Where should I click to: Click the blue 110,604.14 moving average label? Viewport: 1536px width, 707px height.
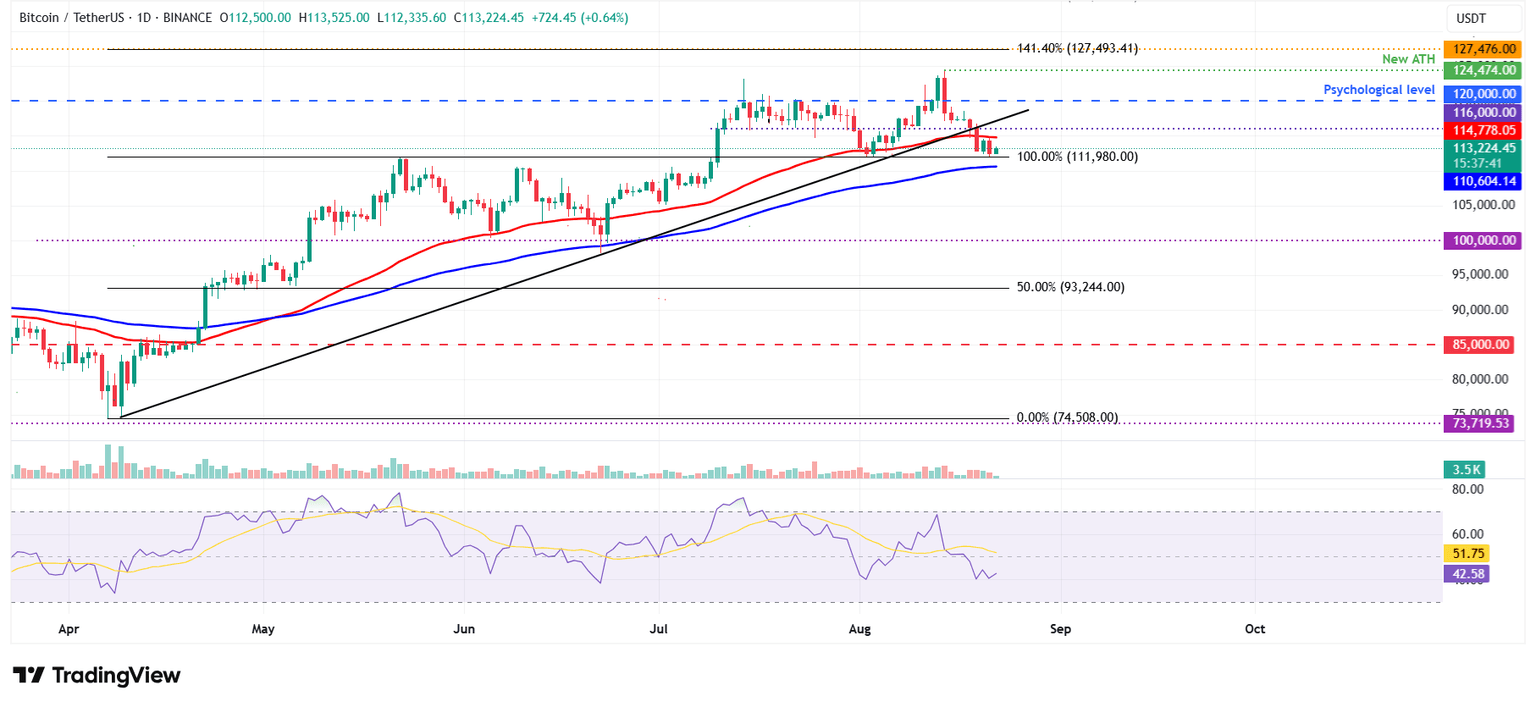[1483, 181]
